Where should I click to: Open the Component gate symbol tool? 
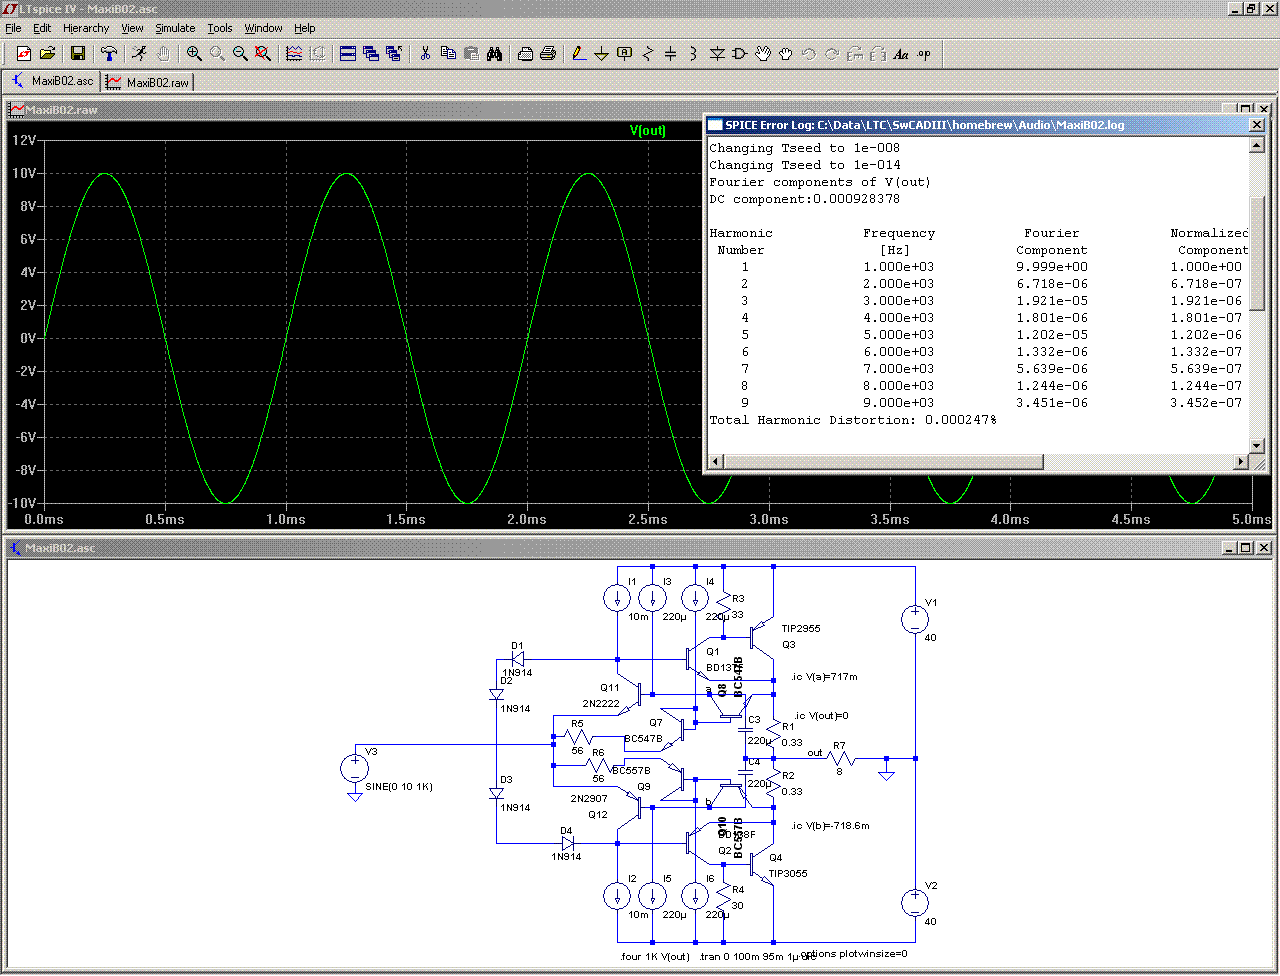point(740,54)
